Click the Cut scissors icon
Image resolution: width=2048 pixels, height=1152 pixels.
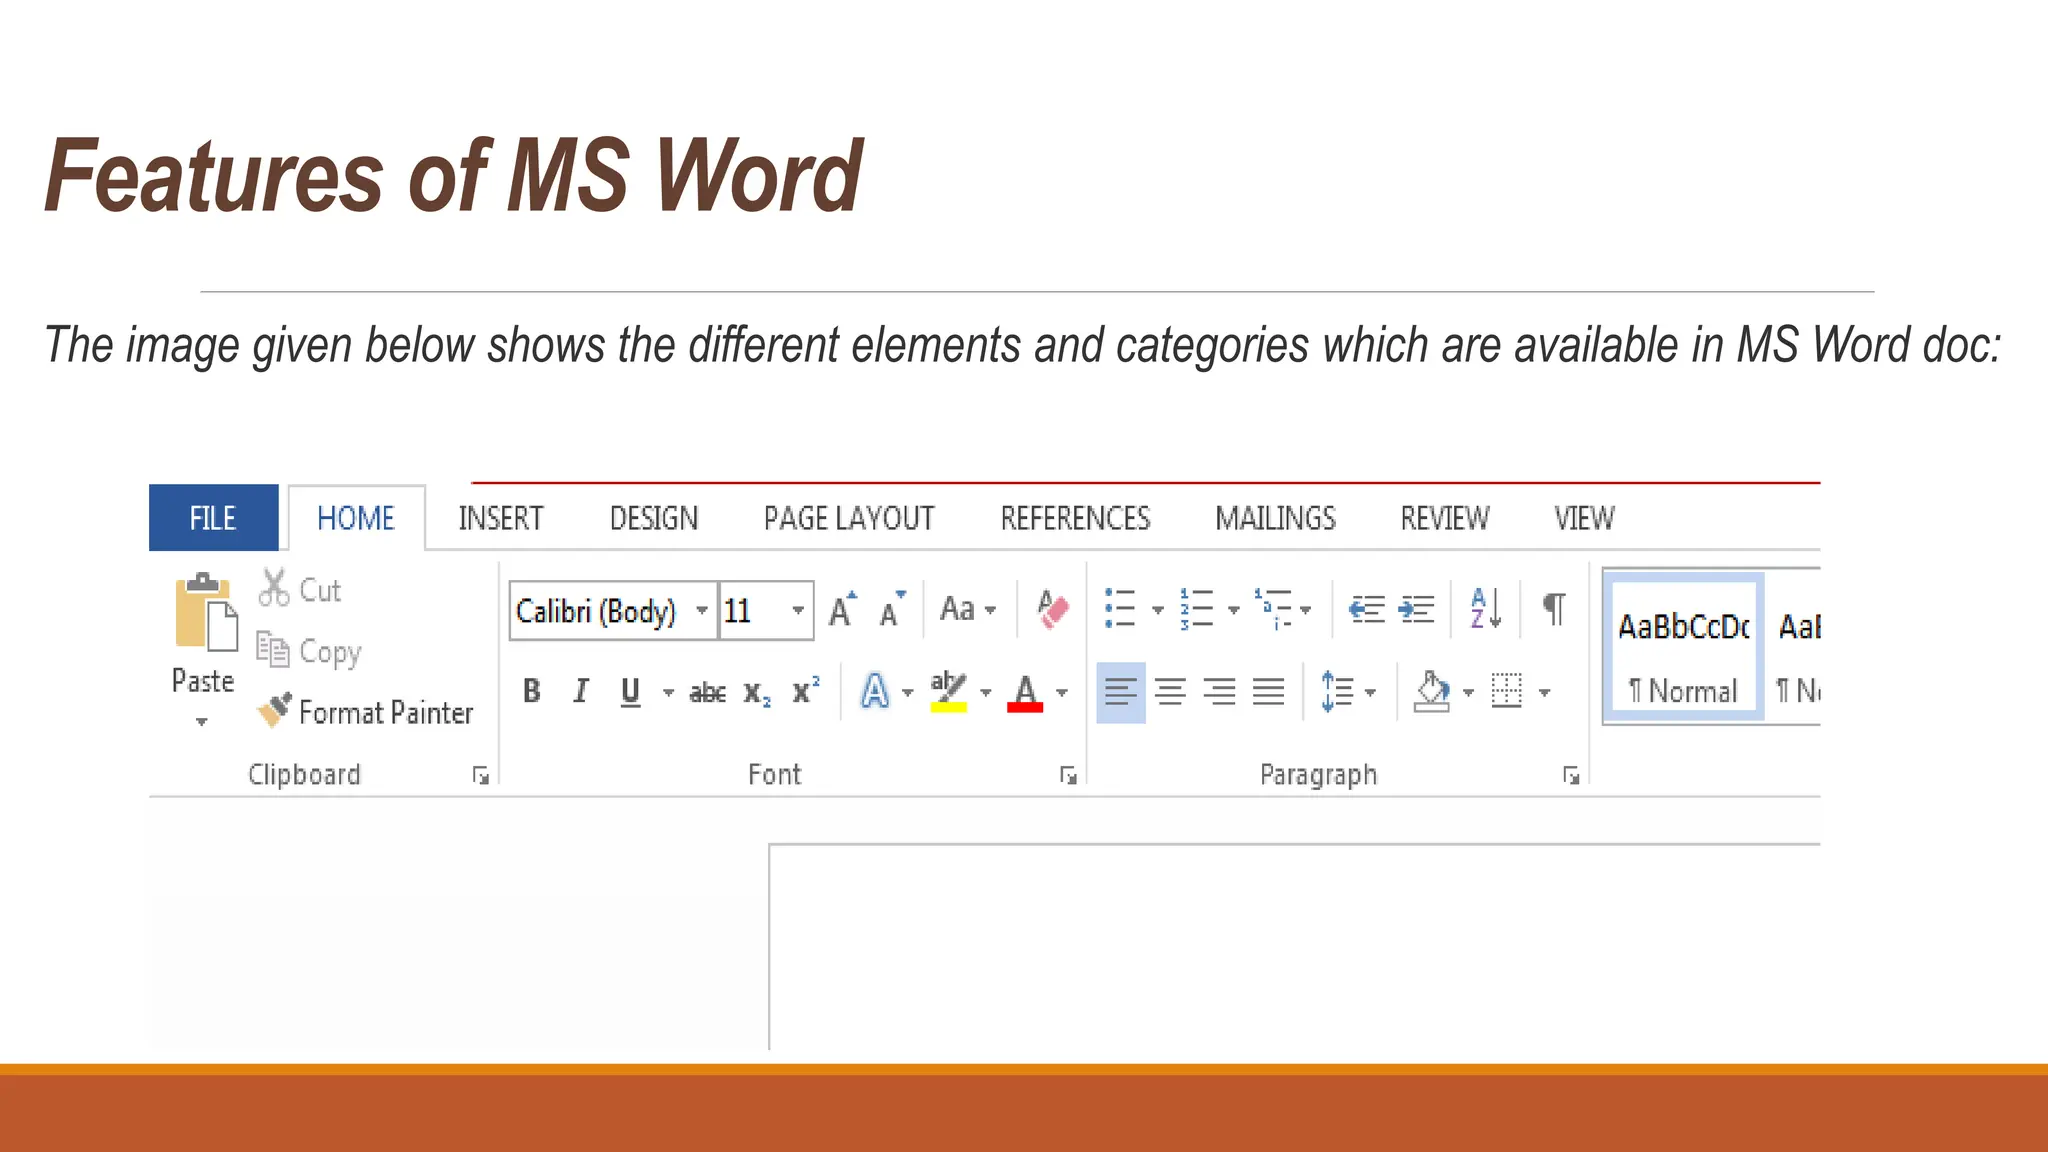tap(273, 589)
